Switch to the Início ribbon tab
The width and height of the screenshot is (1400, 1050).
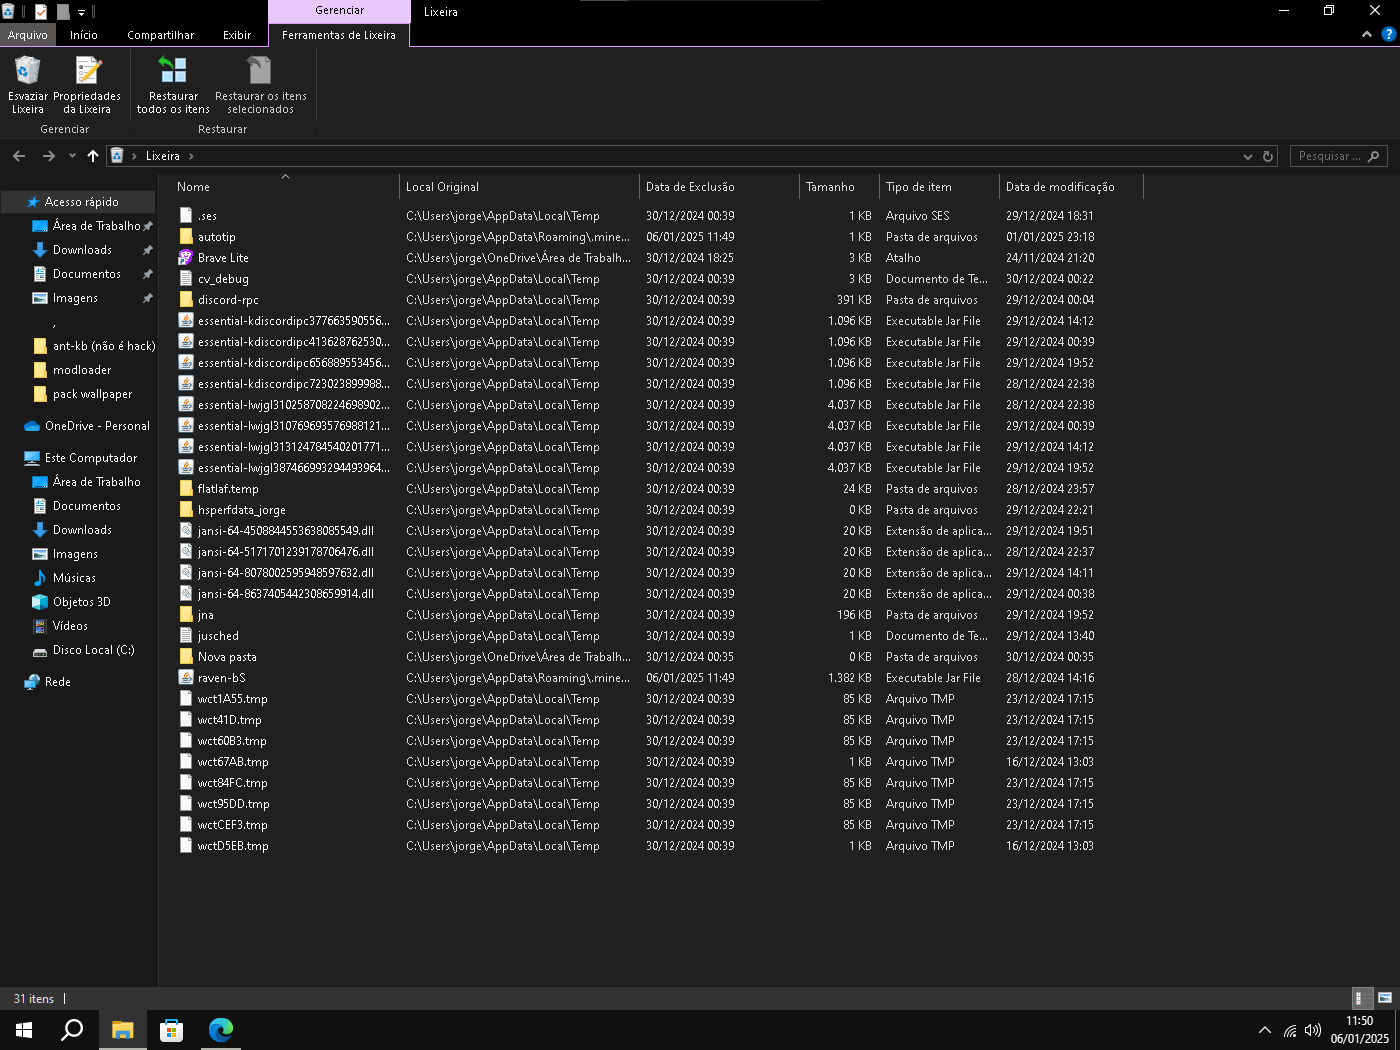tap(84, 35)
